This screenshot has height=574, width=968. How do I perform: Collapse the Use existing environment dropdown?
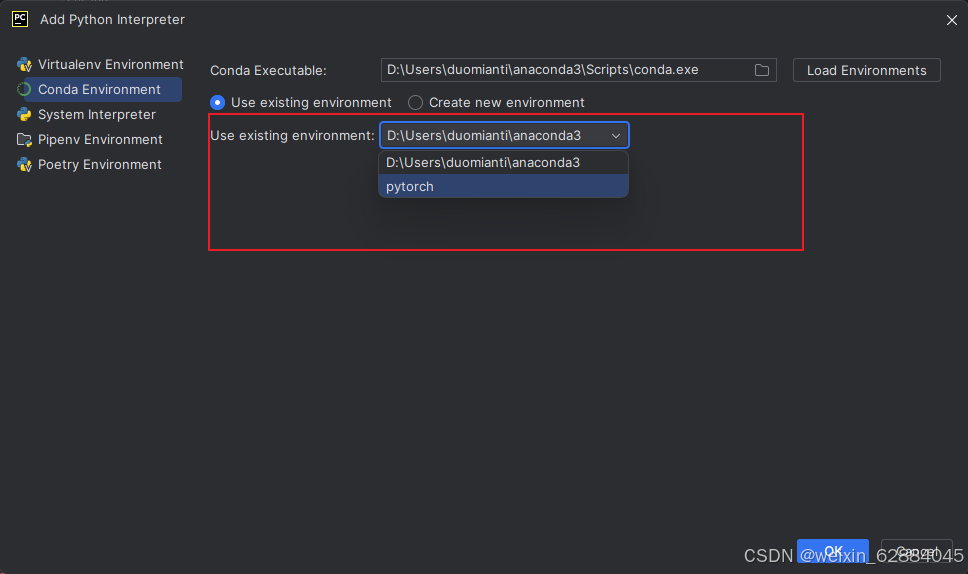pyautogui.click(x=615, y=136)
